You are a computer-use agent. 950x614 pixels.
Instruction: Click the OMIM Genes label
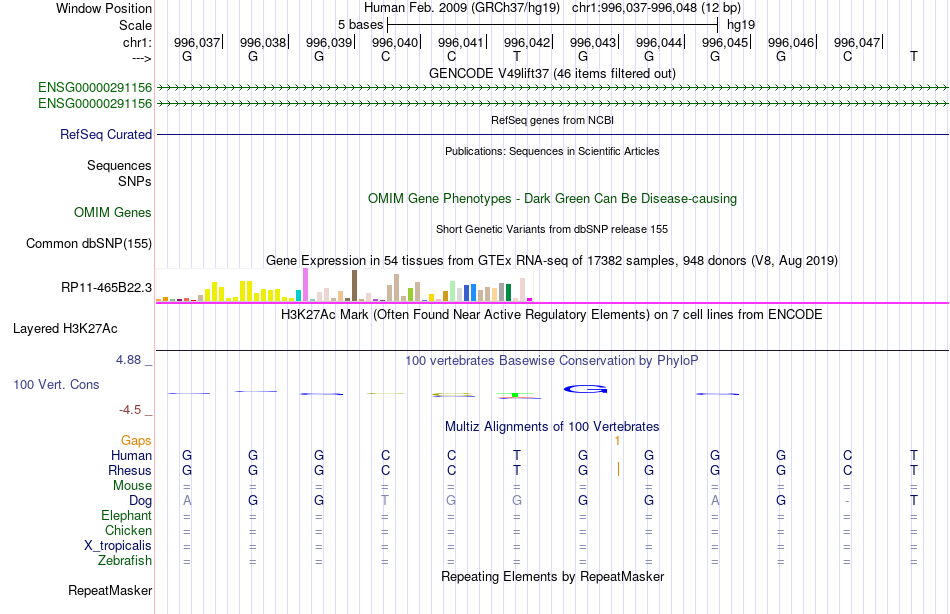pyautogui.click(x=112, y=212)
